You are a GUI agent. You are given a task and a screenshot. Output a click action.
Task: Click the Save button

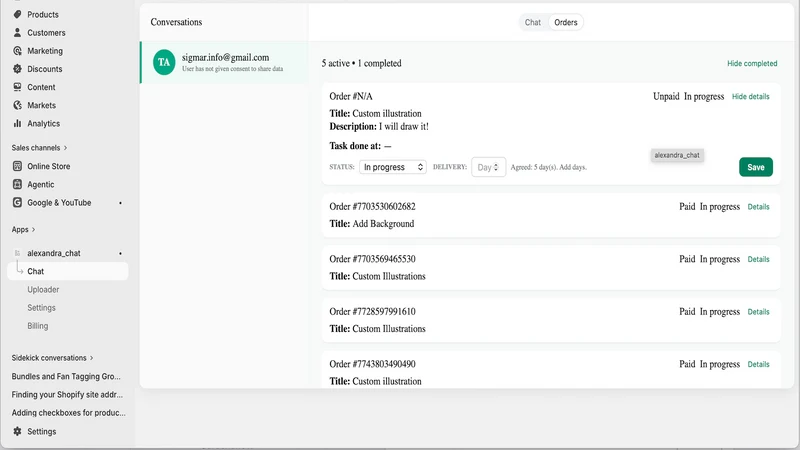(x=756, y=167)
